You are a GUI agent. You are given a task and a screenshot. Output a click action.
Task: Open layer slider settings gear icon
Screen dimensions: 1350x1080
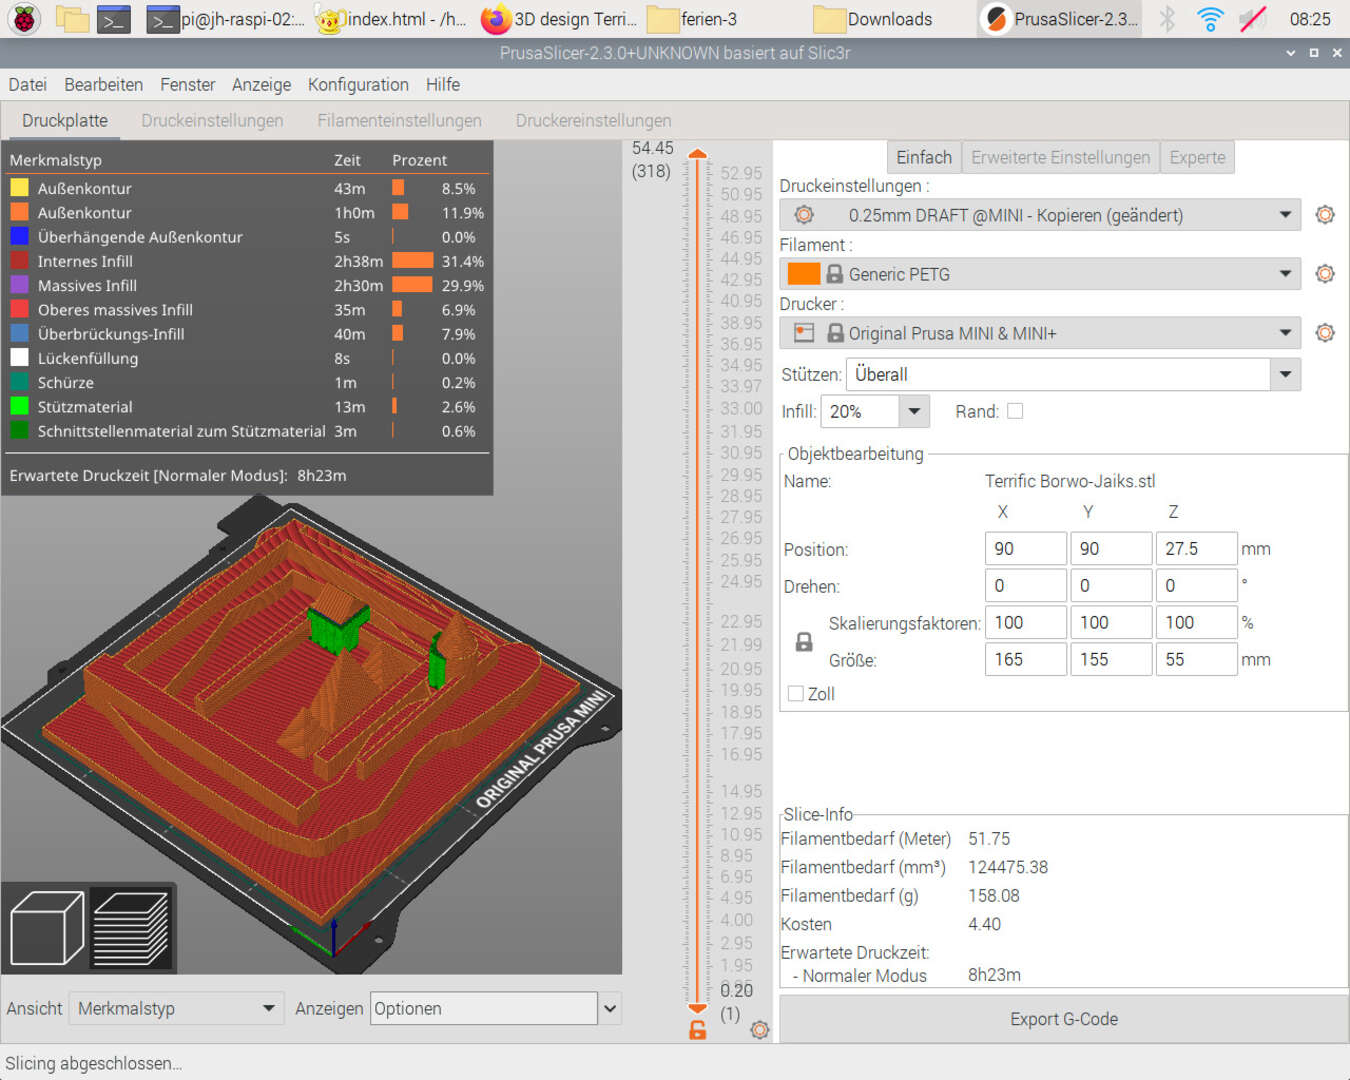[x=760, y=1030]
